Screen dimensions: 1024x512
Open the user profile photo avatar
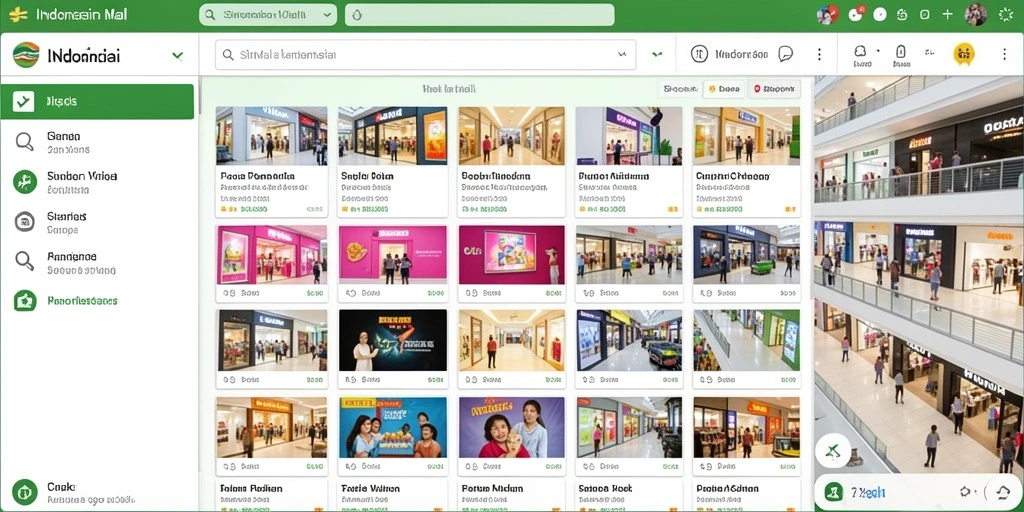point(976,14)
